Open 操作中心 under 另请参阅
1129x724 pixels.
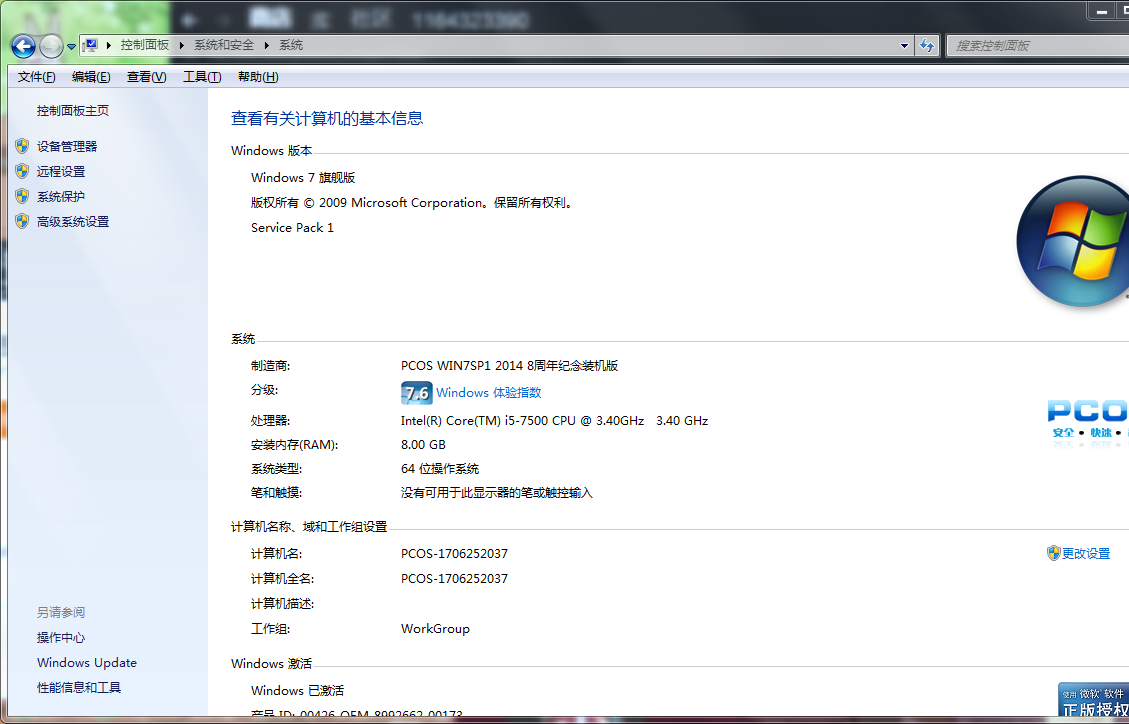pos(61,638)
